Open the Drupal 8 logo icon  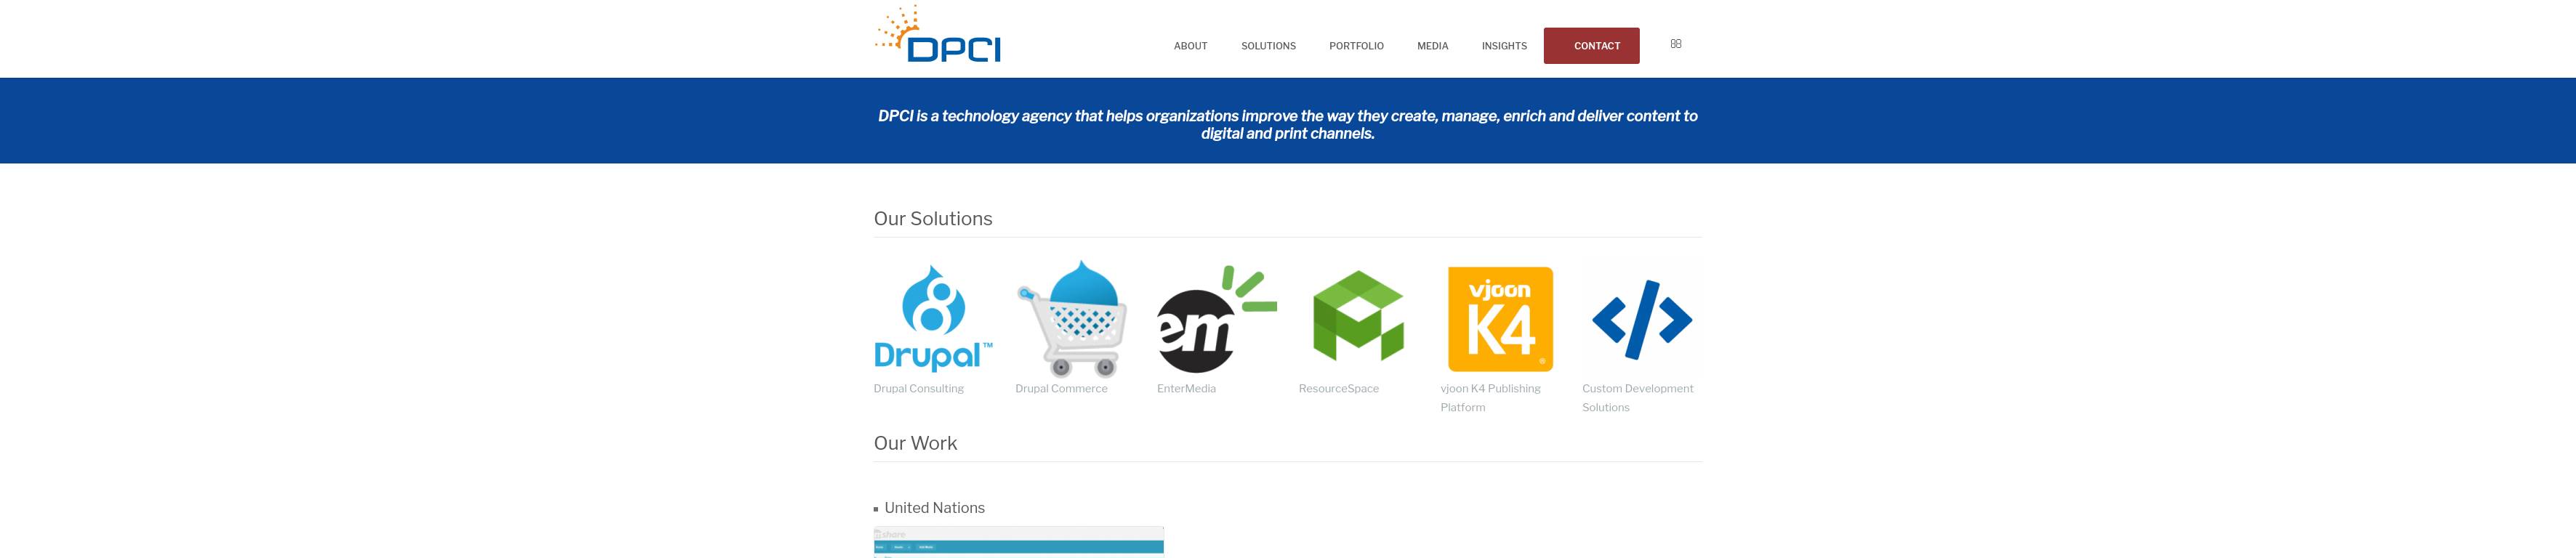click(933, 318)
